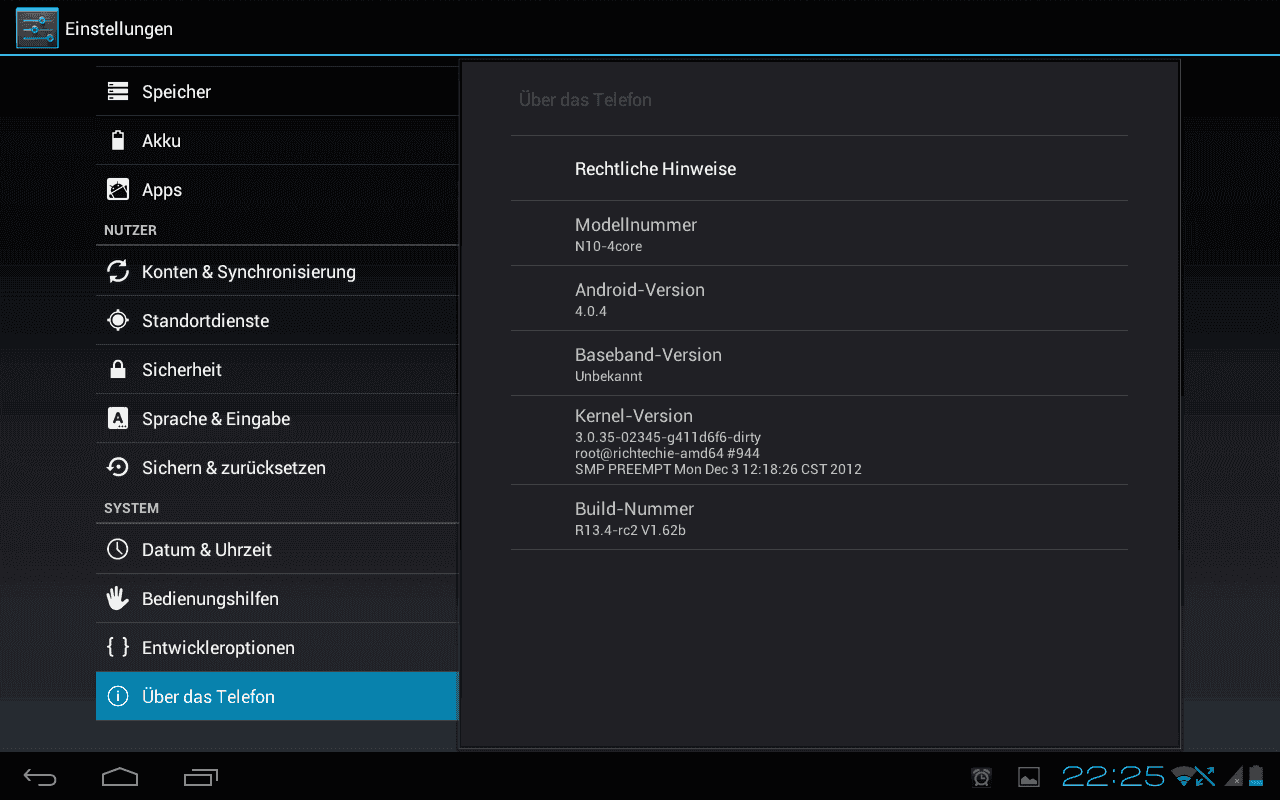This screenshot has height=800, width=1280.
Task: Click the SYSTEM section header
Action: (131, 508)
